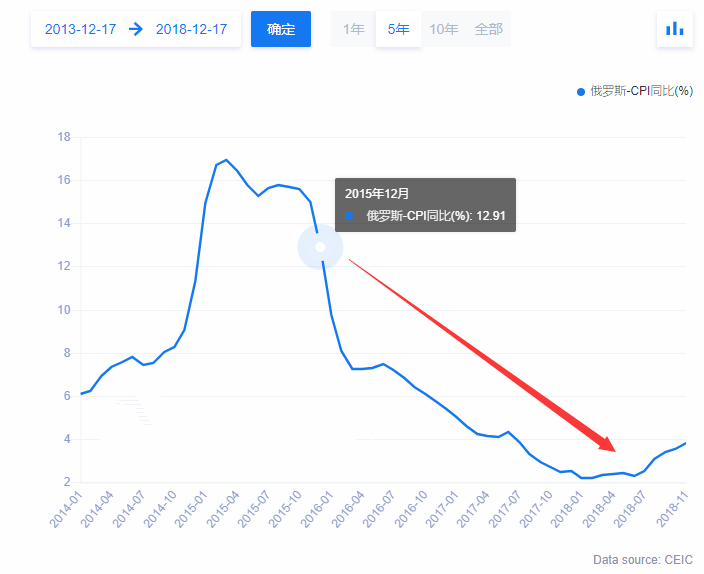Viewport: 704px width, 574px height.
Task: Open the start date field 2013-12-17
Action: [80, 29]
